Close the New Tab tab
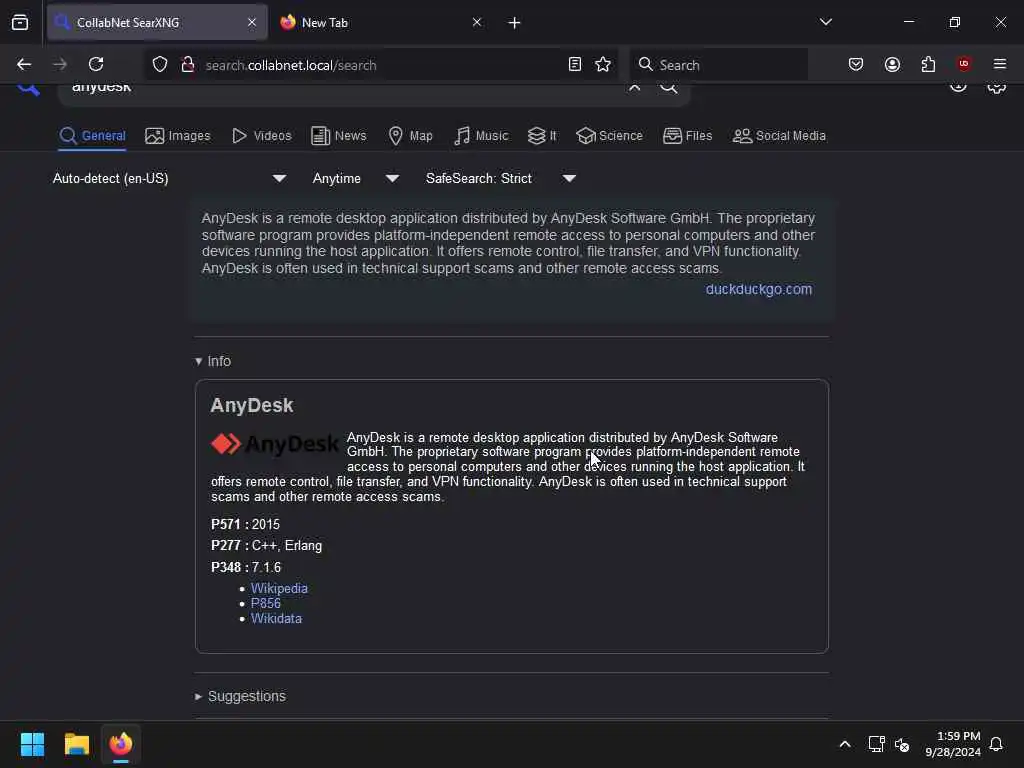 click(x=477, y=22)
